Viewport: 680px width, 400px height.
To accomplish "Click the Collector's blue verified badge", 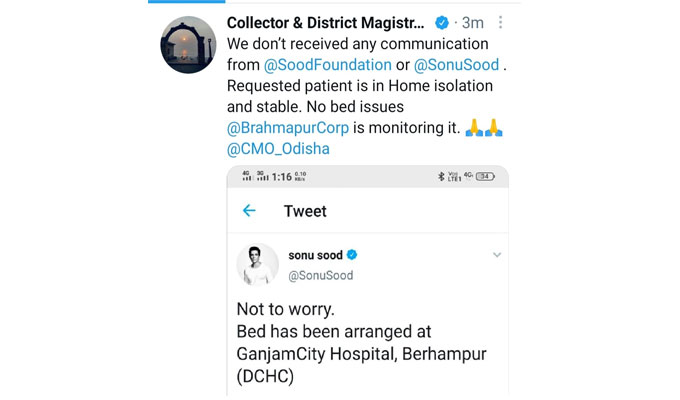I will click(442, 22).
